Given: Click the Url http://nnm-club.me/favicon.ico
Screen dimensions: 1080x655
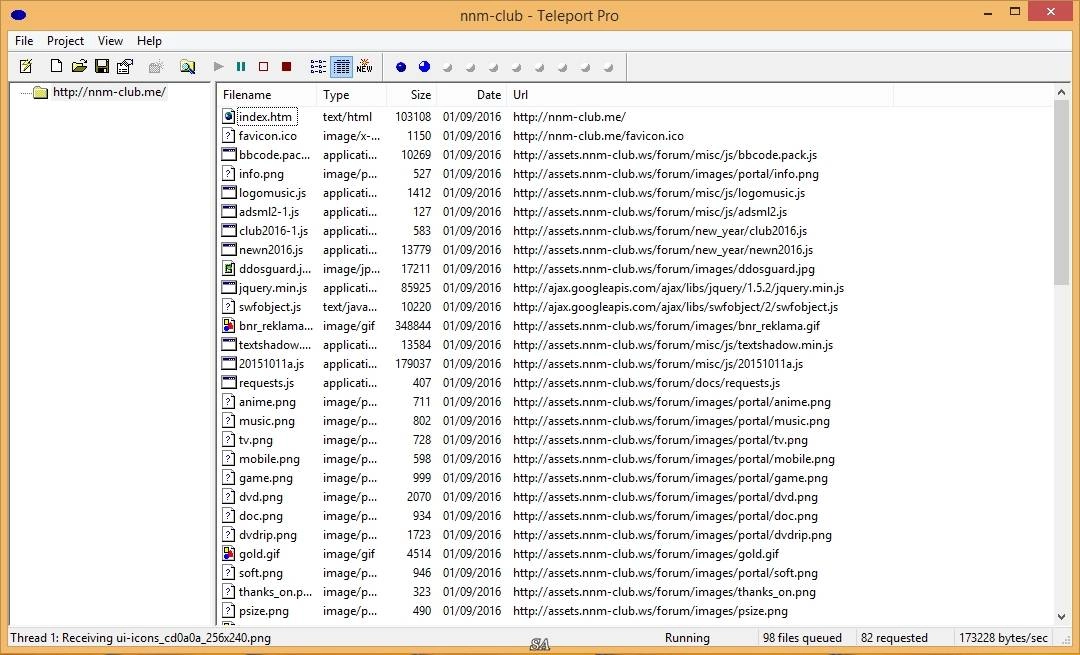Looking at the screenshot, I should [x=598, y=136].
